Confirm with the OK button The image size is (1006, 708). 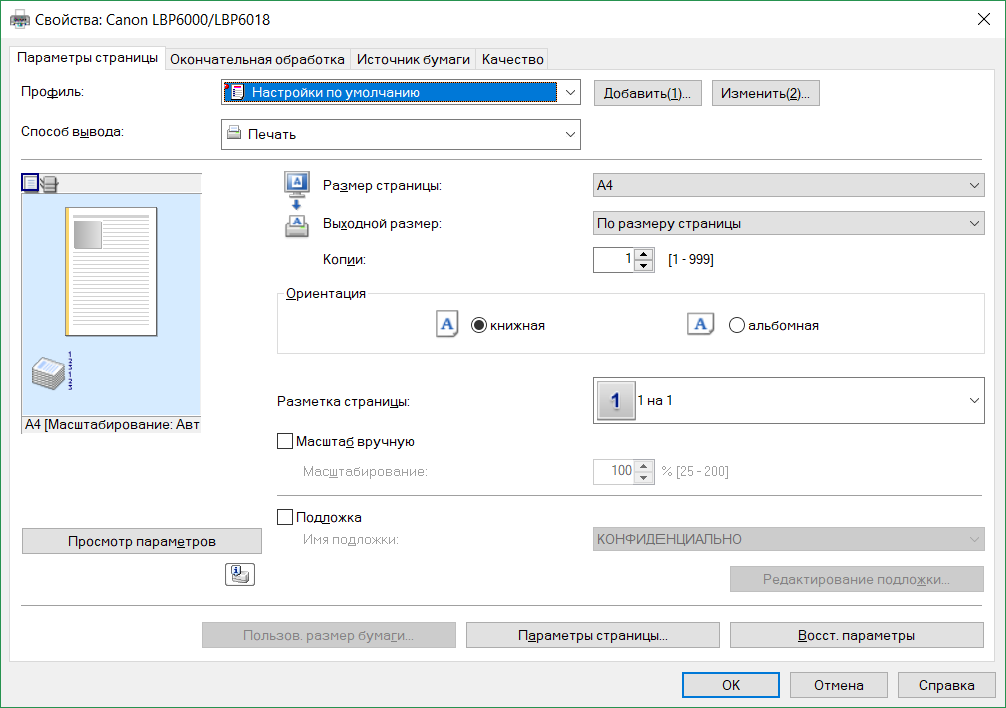point(731,685)
